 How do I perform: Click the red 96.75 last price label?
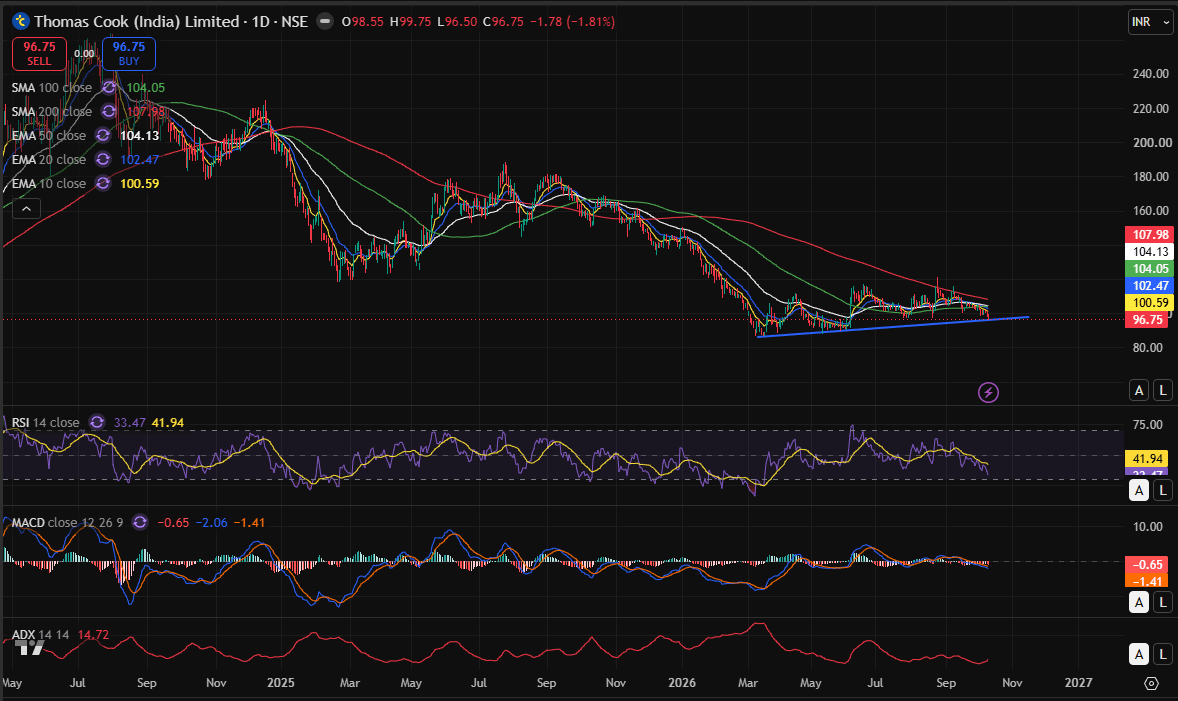pos(1147,319)
